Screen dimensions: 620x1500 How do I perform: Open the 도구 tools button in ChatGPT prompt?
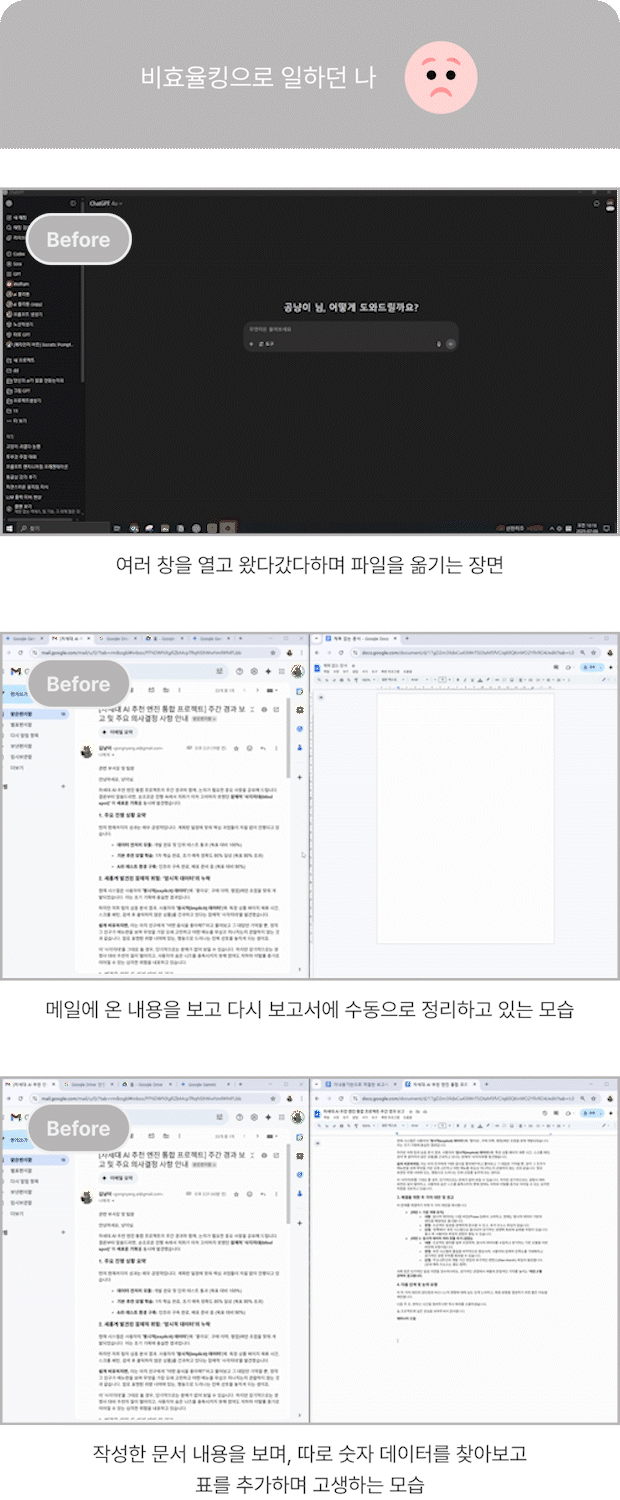pyautogui.click(x=267, y=343)
